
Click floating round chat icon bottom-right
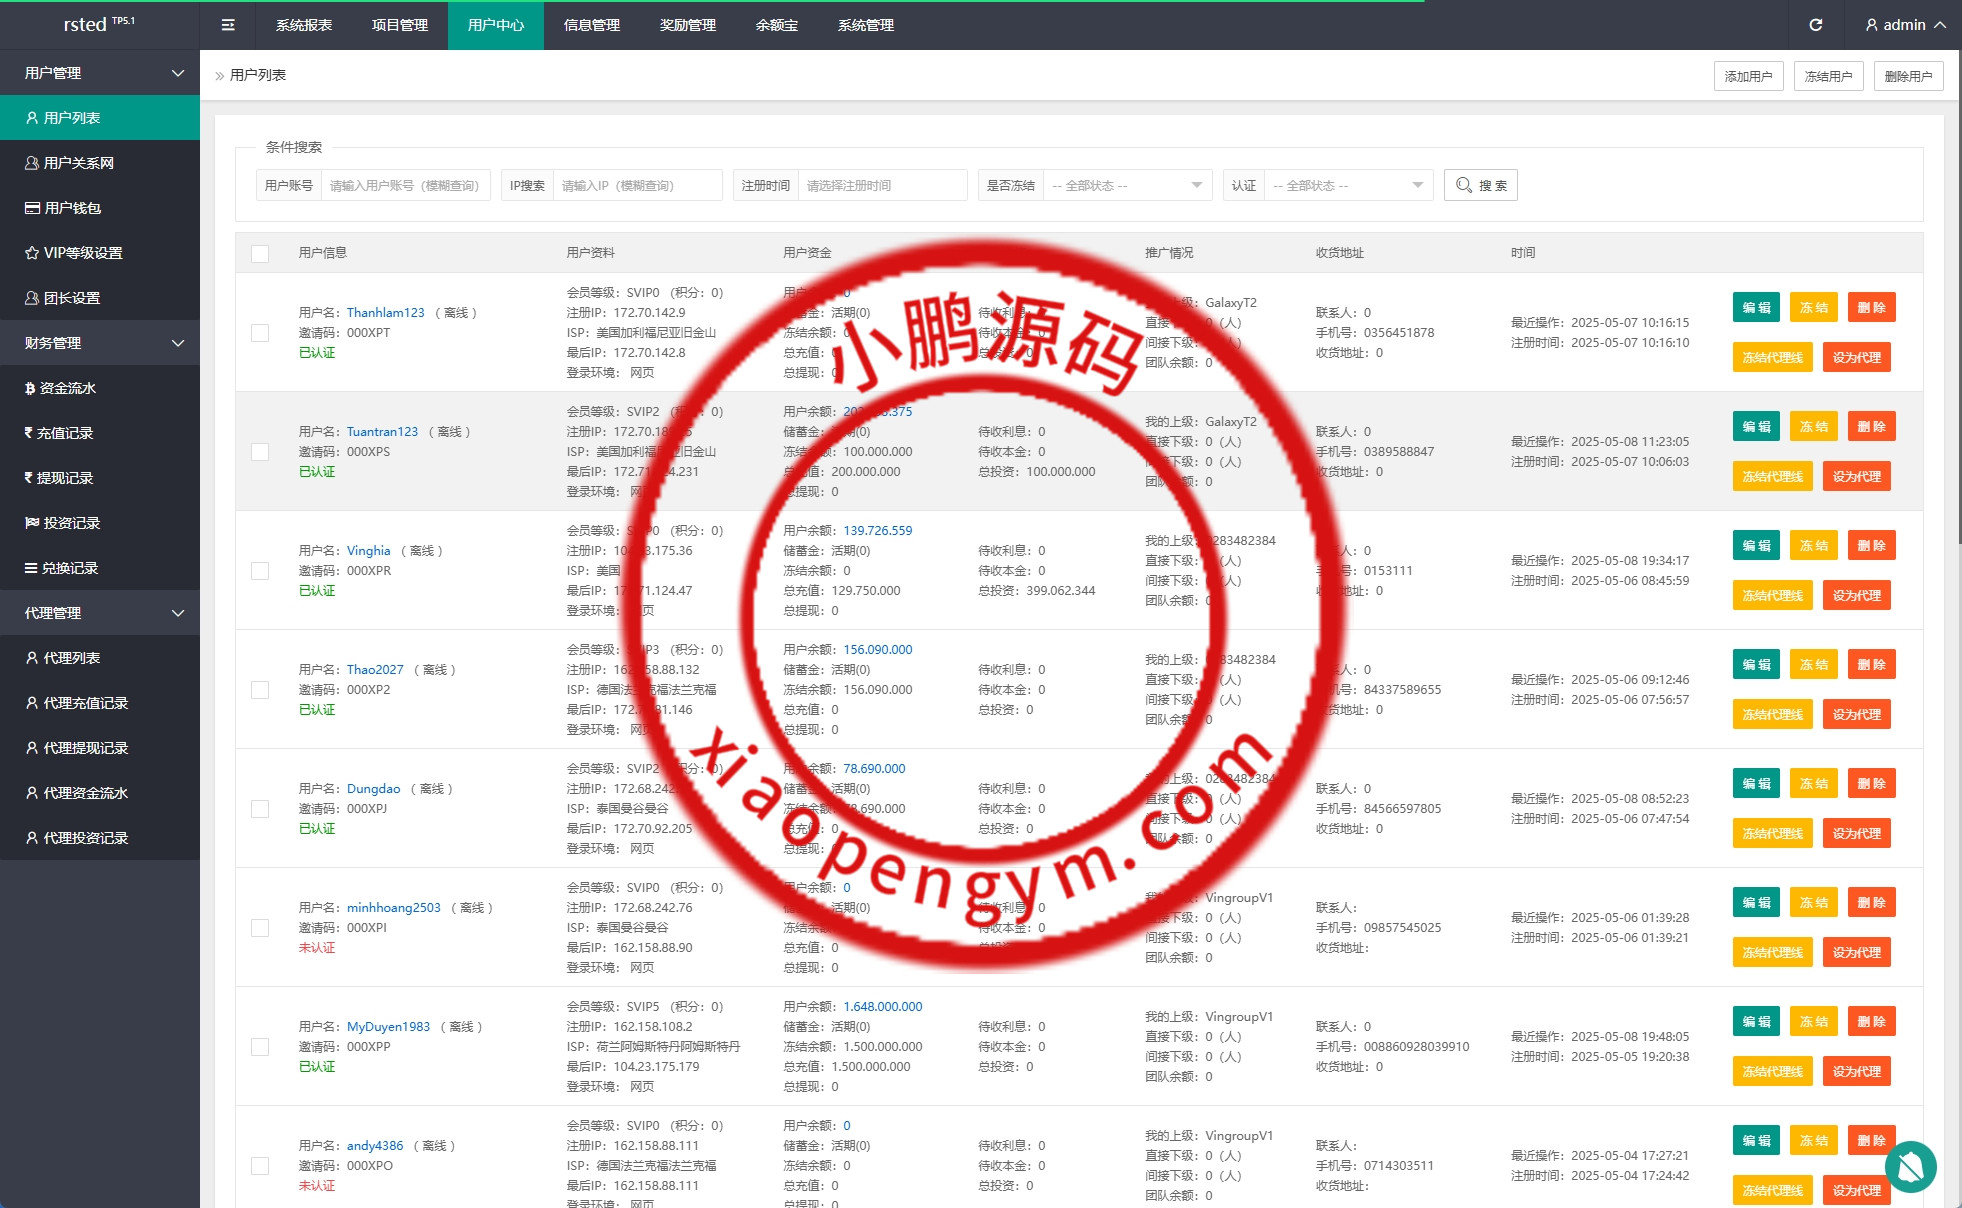[1910, 1166]
